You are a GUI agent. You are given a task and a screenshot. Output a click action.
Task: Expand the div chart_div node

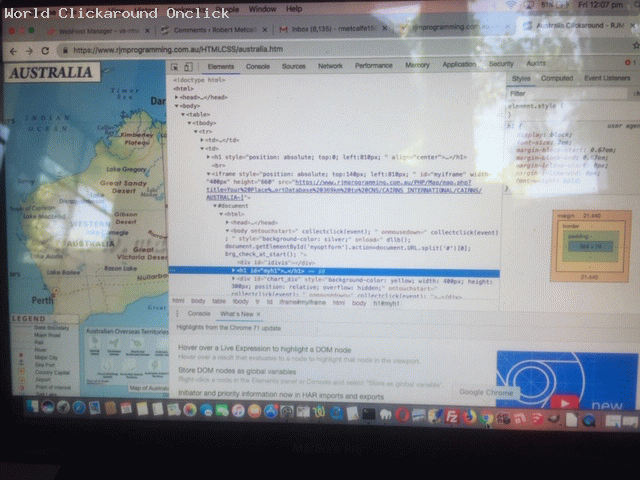[233, 280]
